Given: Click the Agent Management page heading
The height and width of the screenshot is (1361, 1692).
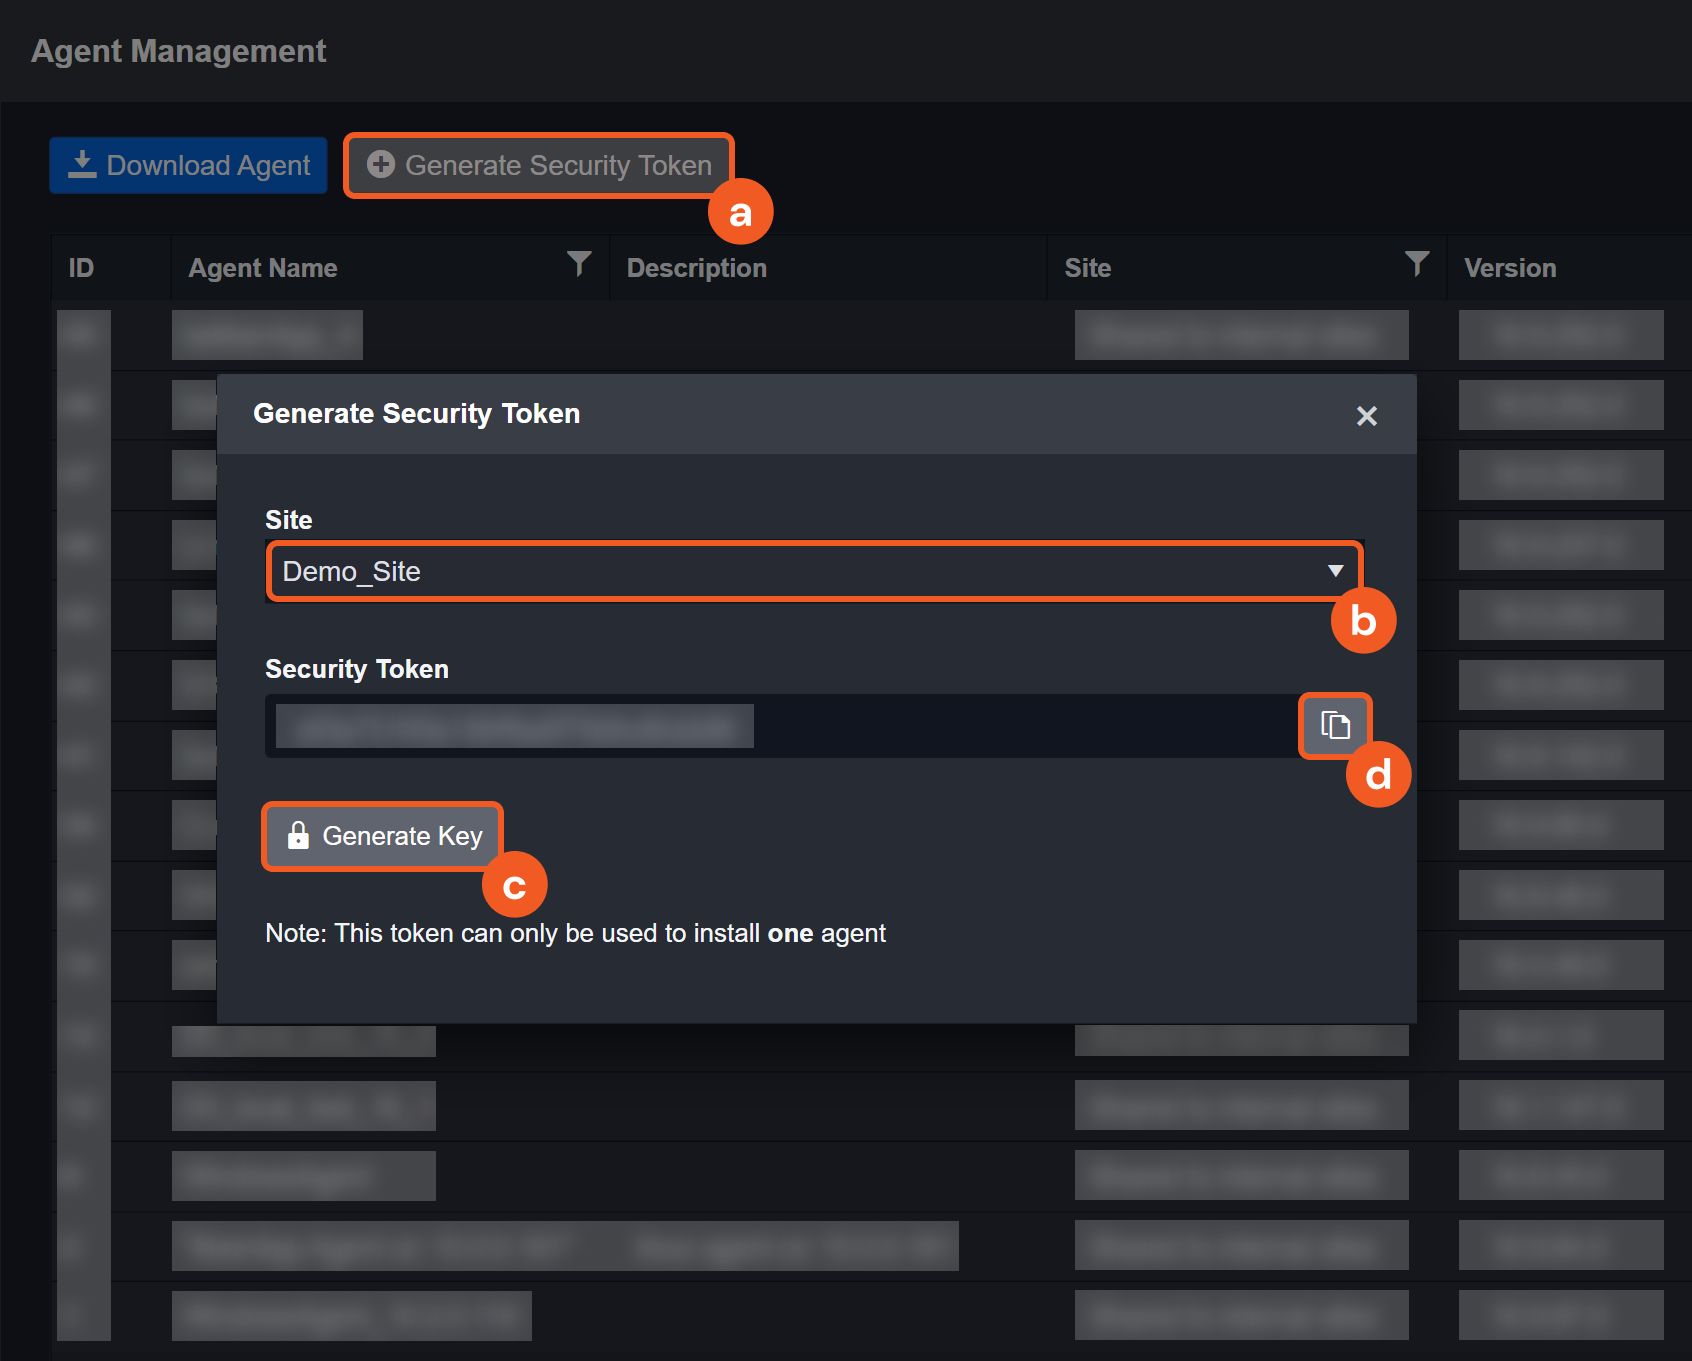Looking at the screenshot, I should click(179, 51).
